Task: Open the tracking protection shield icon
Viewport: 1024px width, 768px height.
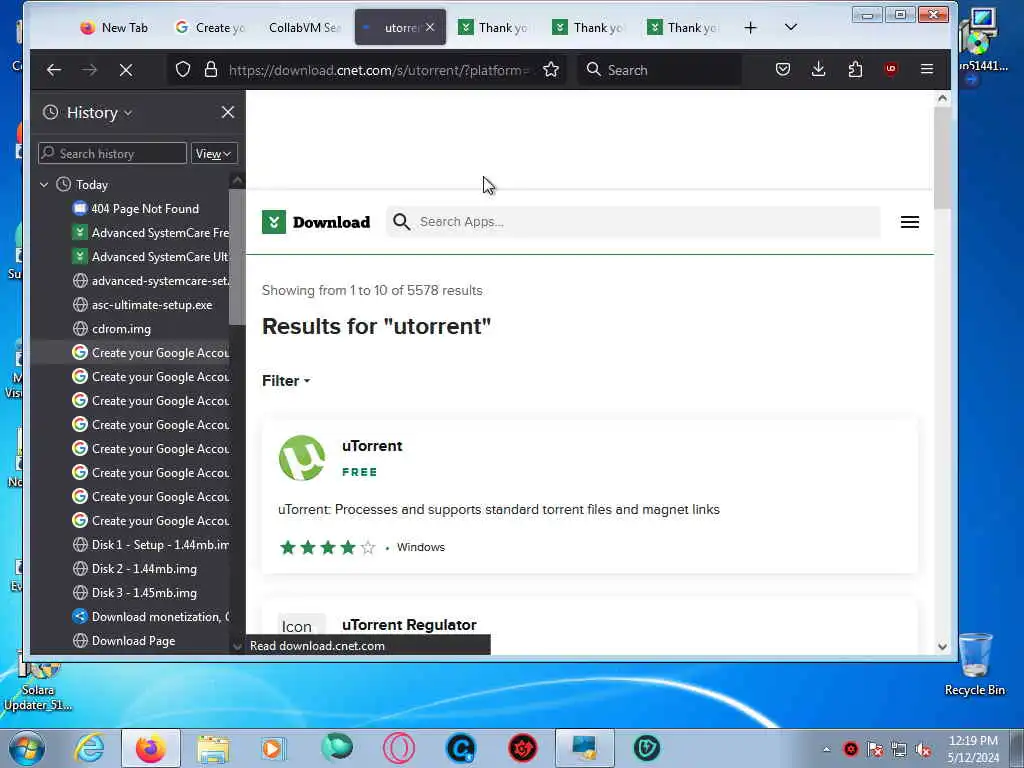Action: pos(183,69)
